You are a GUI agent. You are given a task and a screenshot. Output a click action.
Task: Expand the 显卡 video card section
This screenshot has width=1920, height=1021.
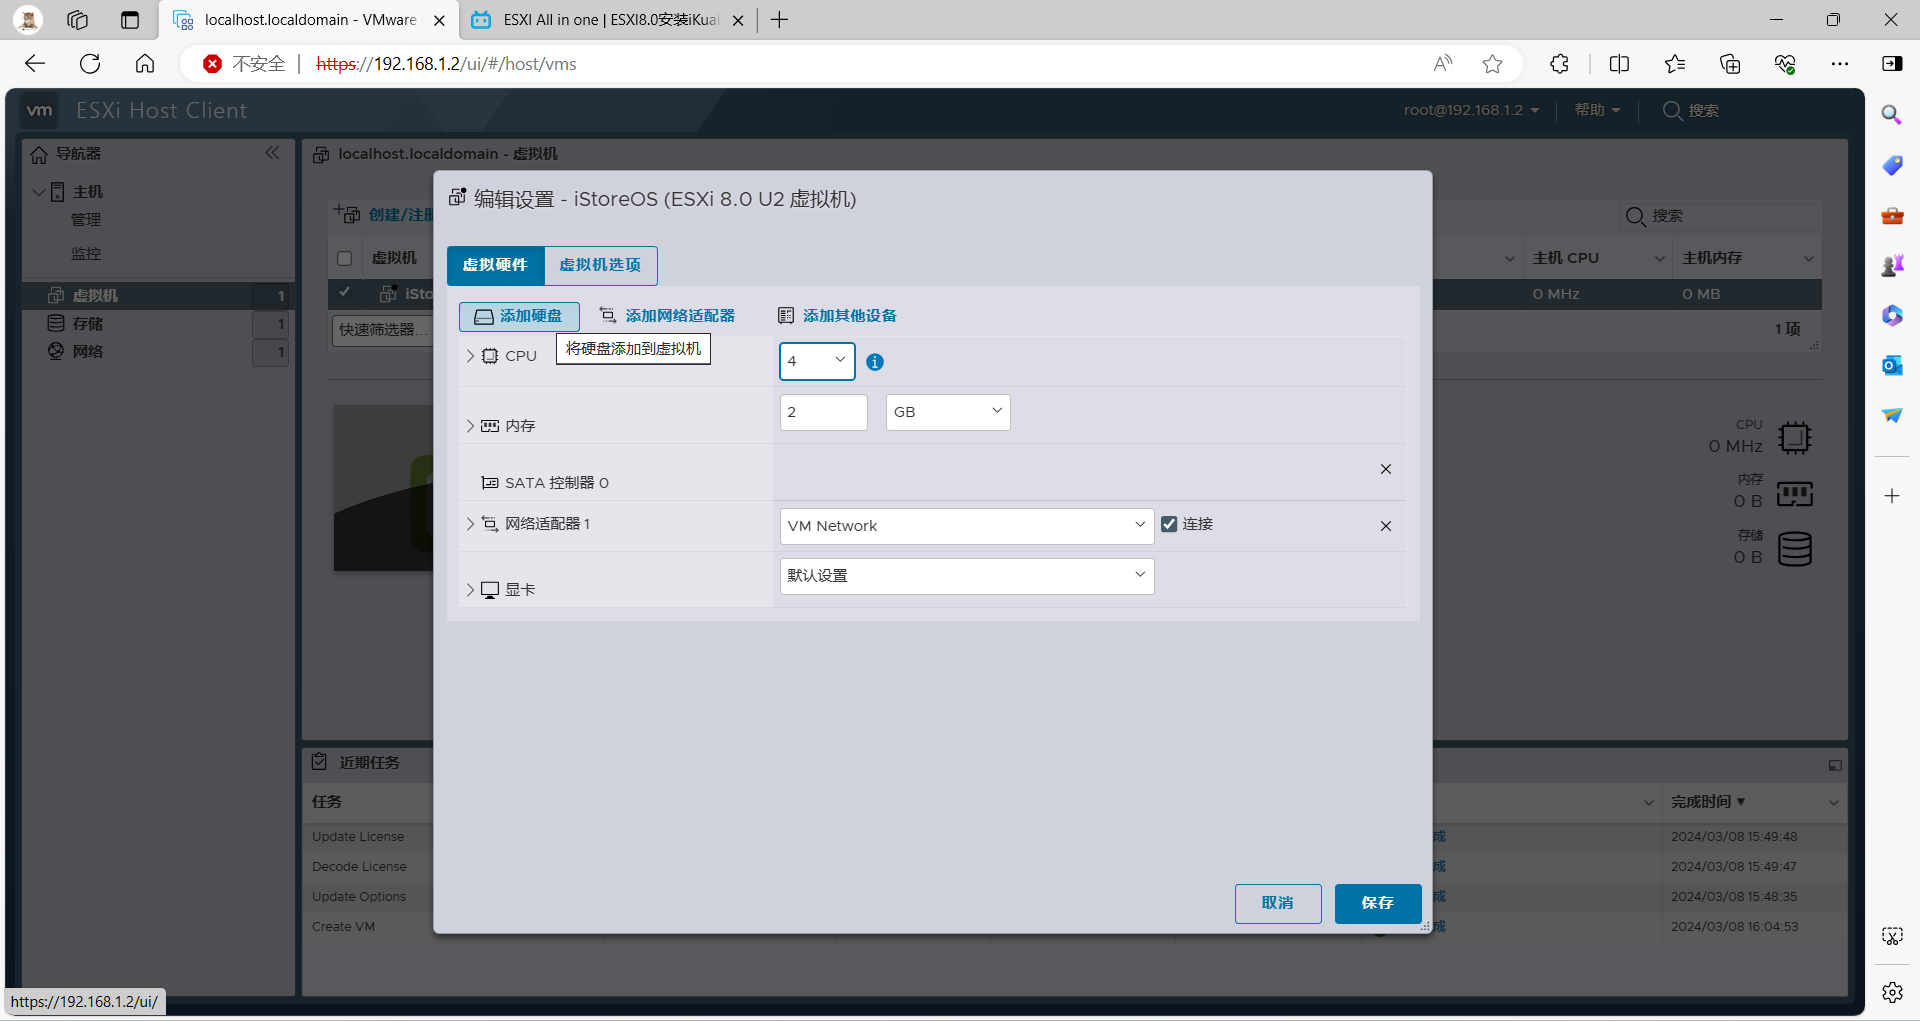tap(470, 590)
